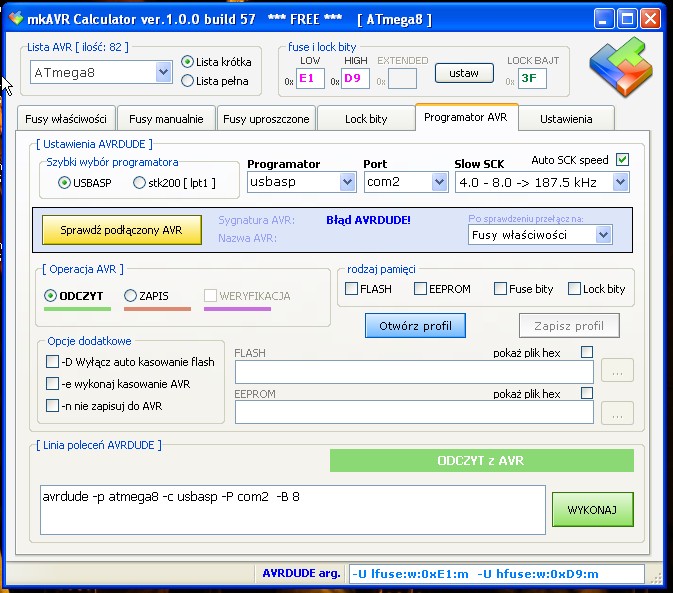
Task: Click the HIGH fuse value field D9
Action: click(355, 79)
